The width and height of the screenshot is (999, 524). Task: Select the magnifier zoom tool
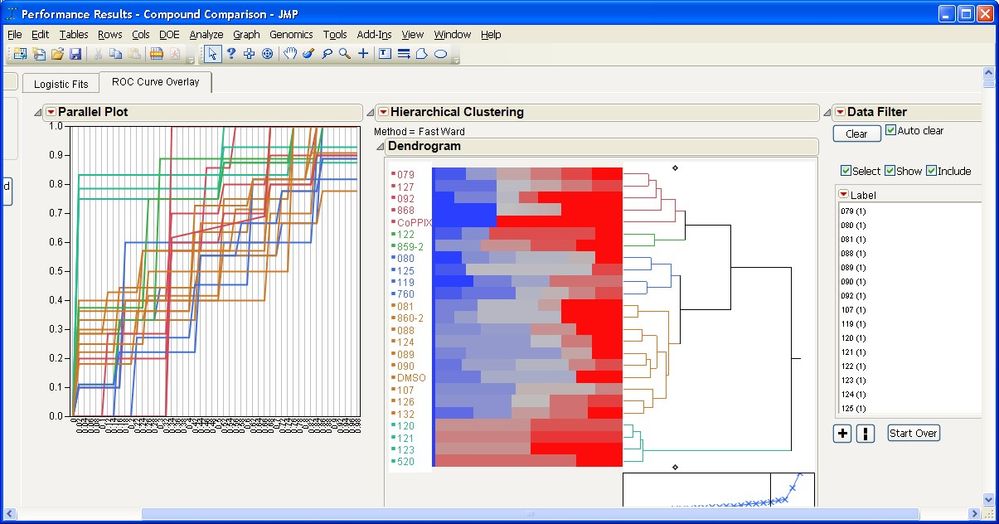coord(345,54)
